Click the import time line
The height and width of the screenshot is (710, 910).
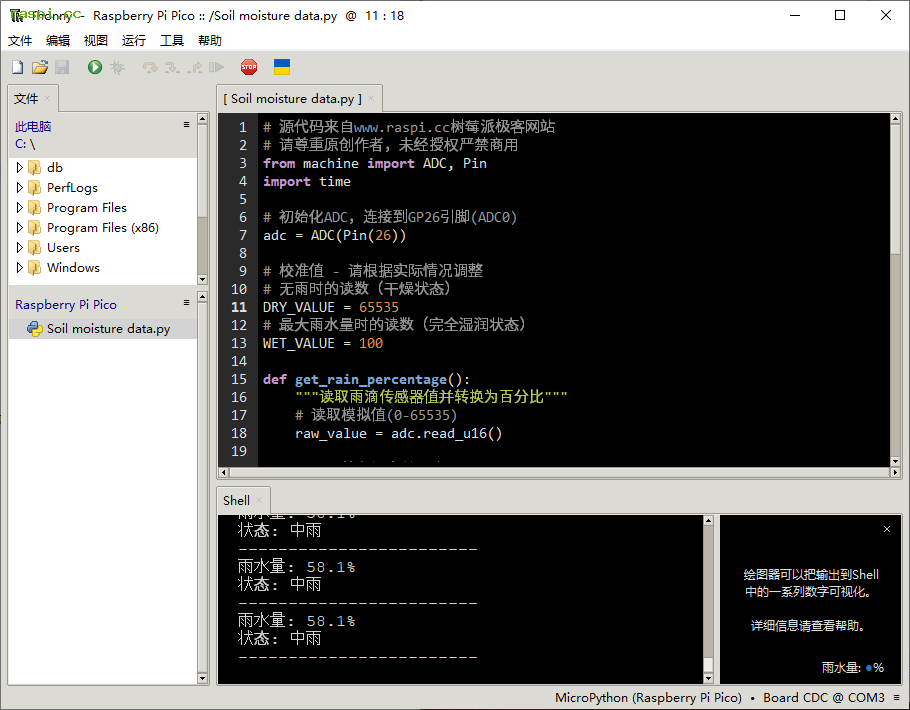click(x=306, y=181)
